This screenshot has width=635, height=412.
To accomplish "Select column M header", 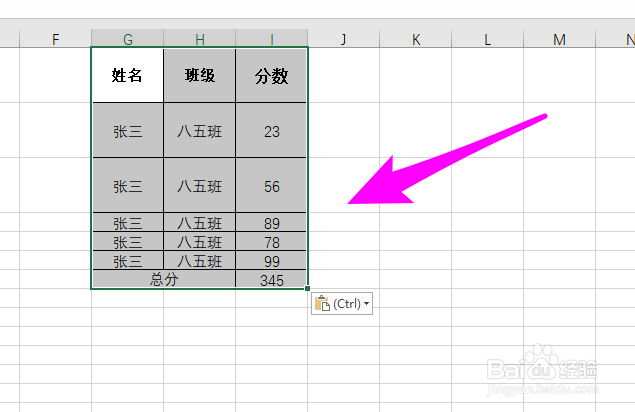I will 559,39.
